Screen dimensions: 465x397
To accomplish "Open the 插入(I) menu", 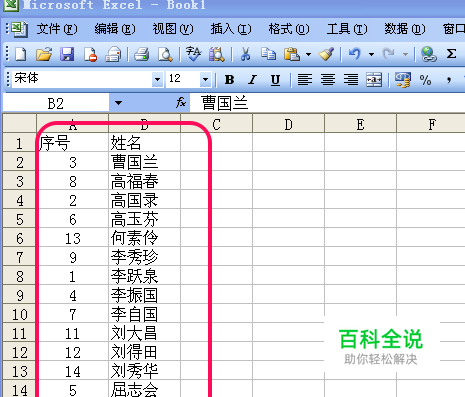I will [231, 29].
